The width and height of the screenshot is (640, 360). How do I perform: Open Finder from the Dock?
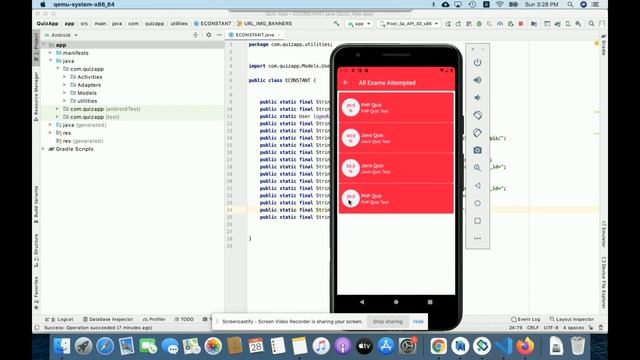(x=62, y=346)
